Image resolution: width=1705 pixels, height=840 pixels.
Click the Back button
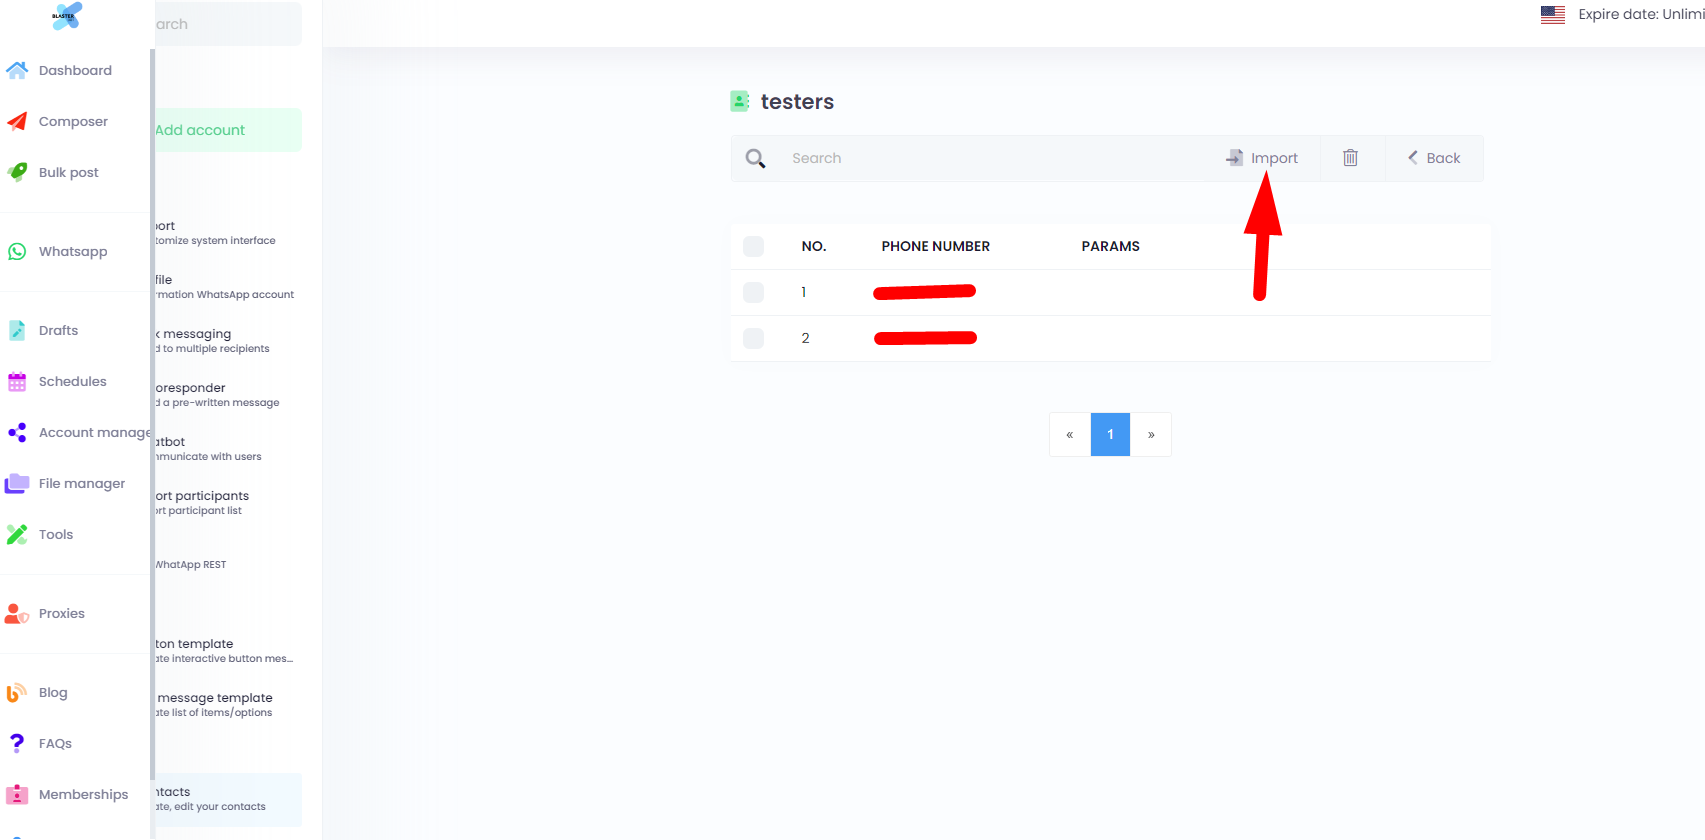pos(1434,158)
